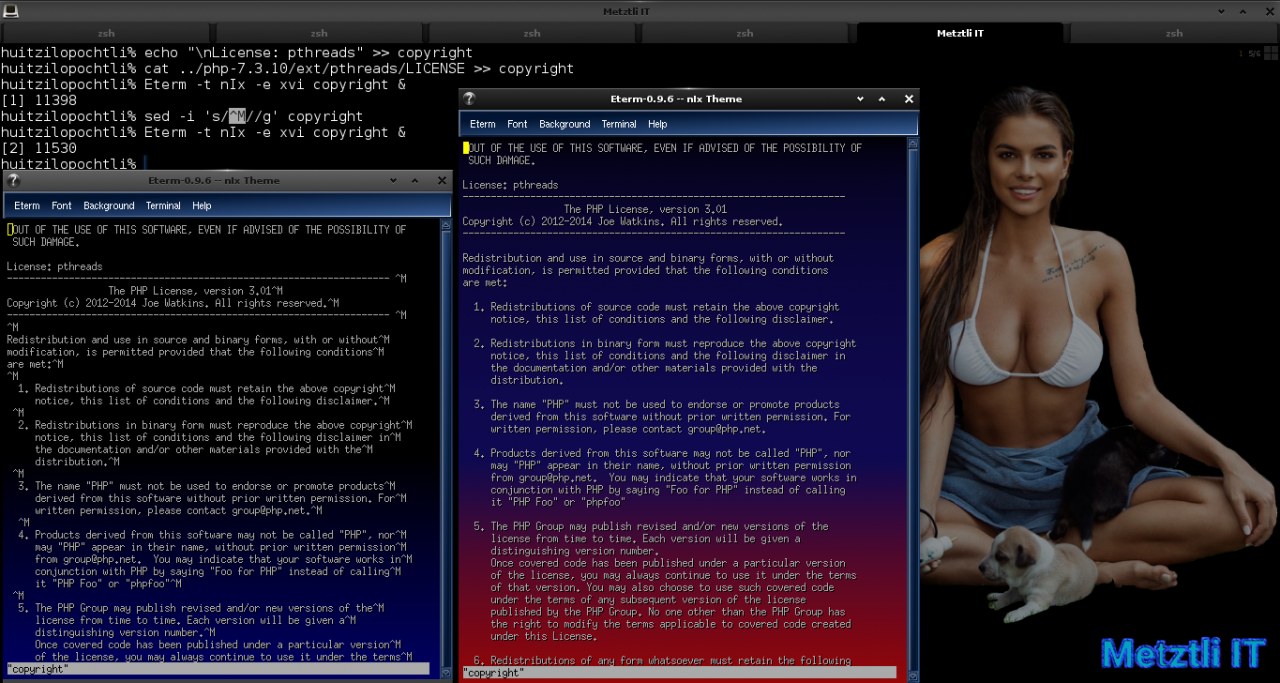Image resolution: width=1280 pixels, height=683 pixels.
Task: Click the left Eterm window vertical scrollbar
Action: point(446,450)
